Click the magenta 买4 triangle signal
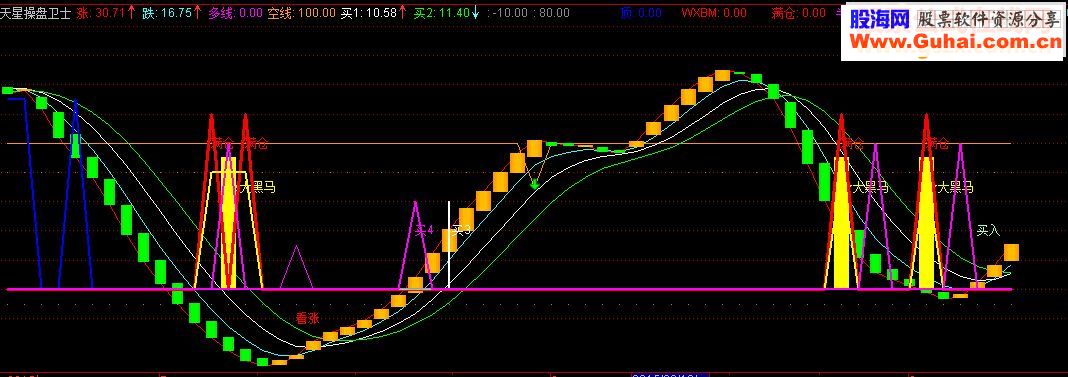 415,245
